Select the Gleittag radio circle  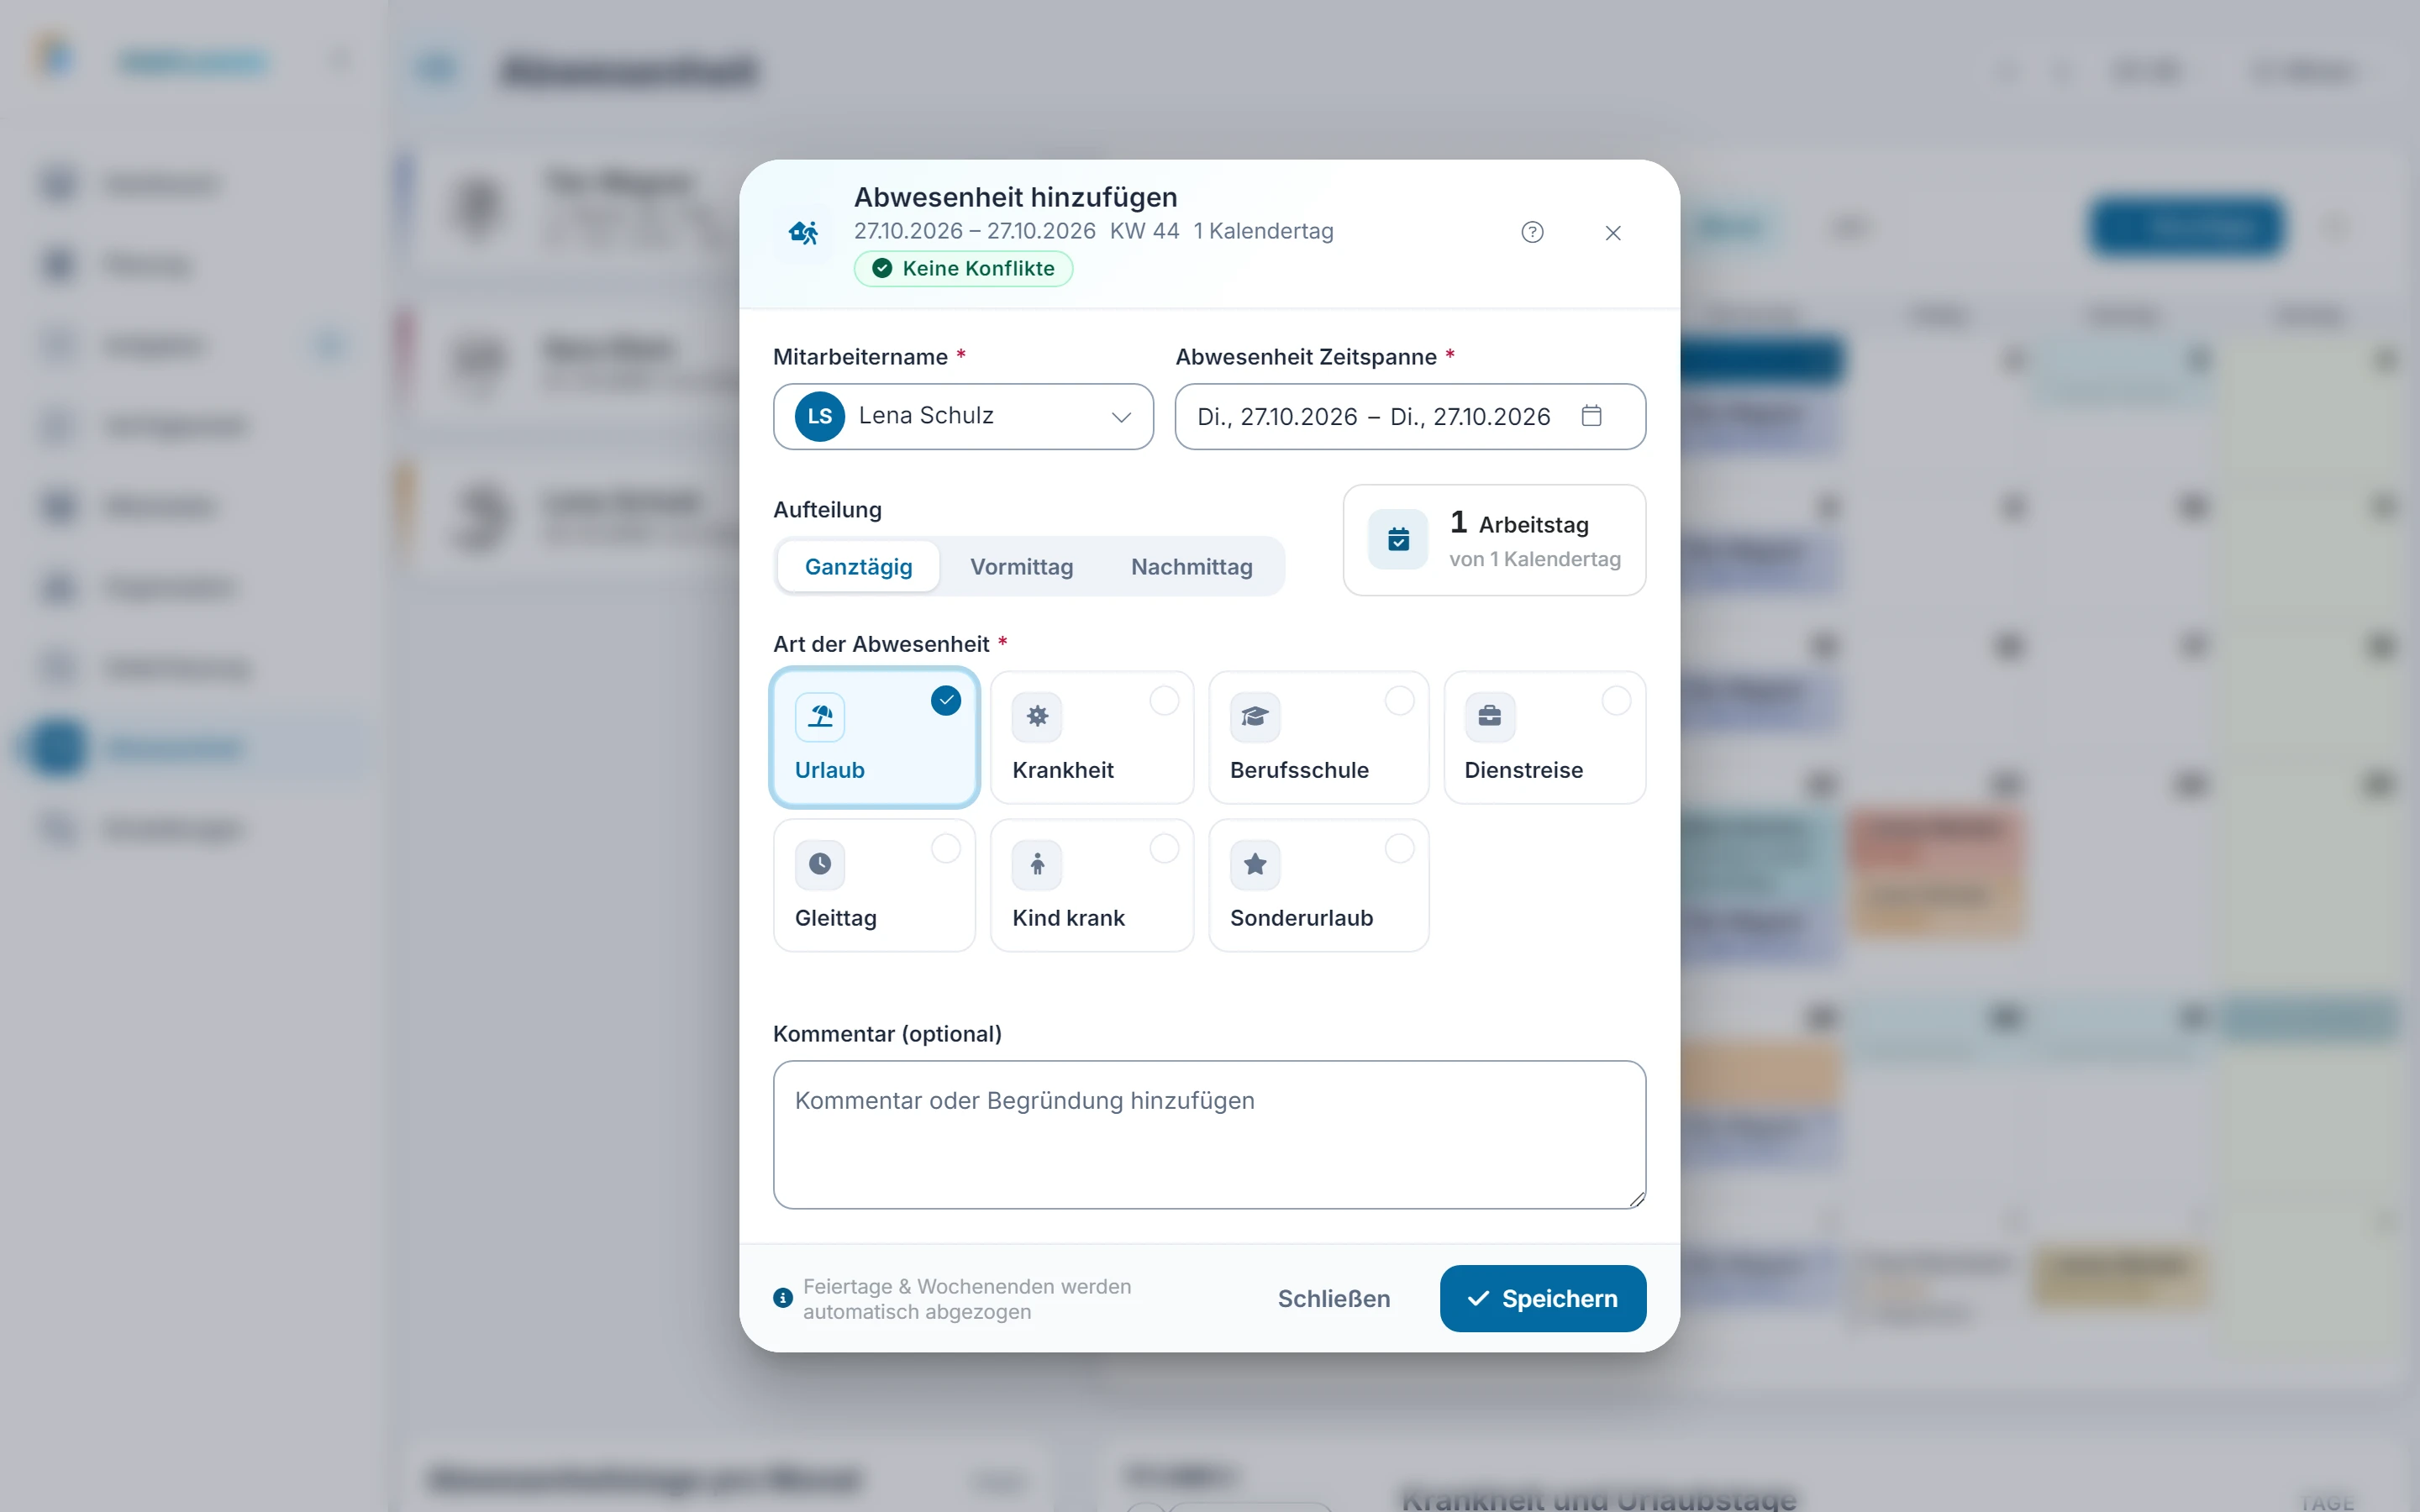point(946,849)
